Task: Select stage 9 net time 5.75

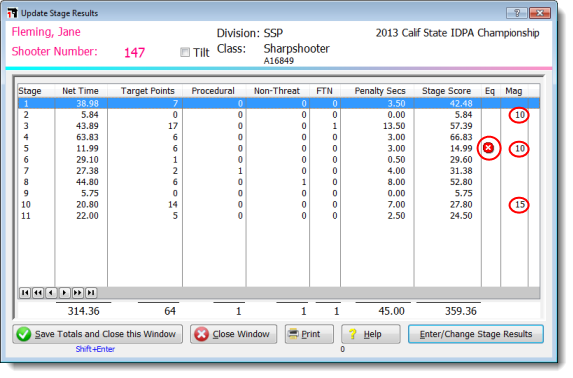Action: pos(90,193)
